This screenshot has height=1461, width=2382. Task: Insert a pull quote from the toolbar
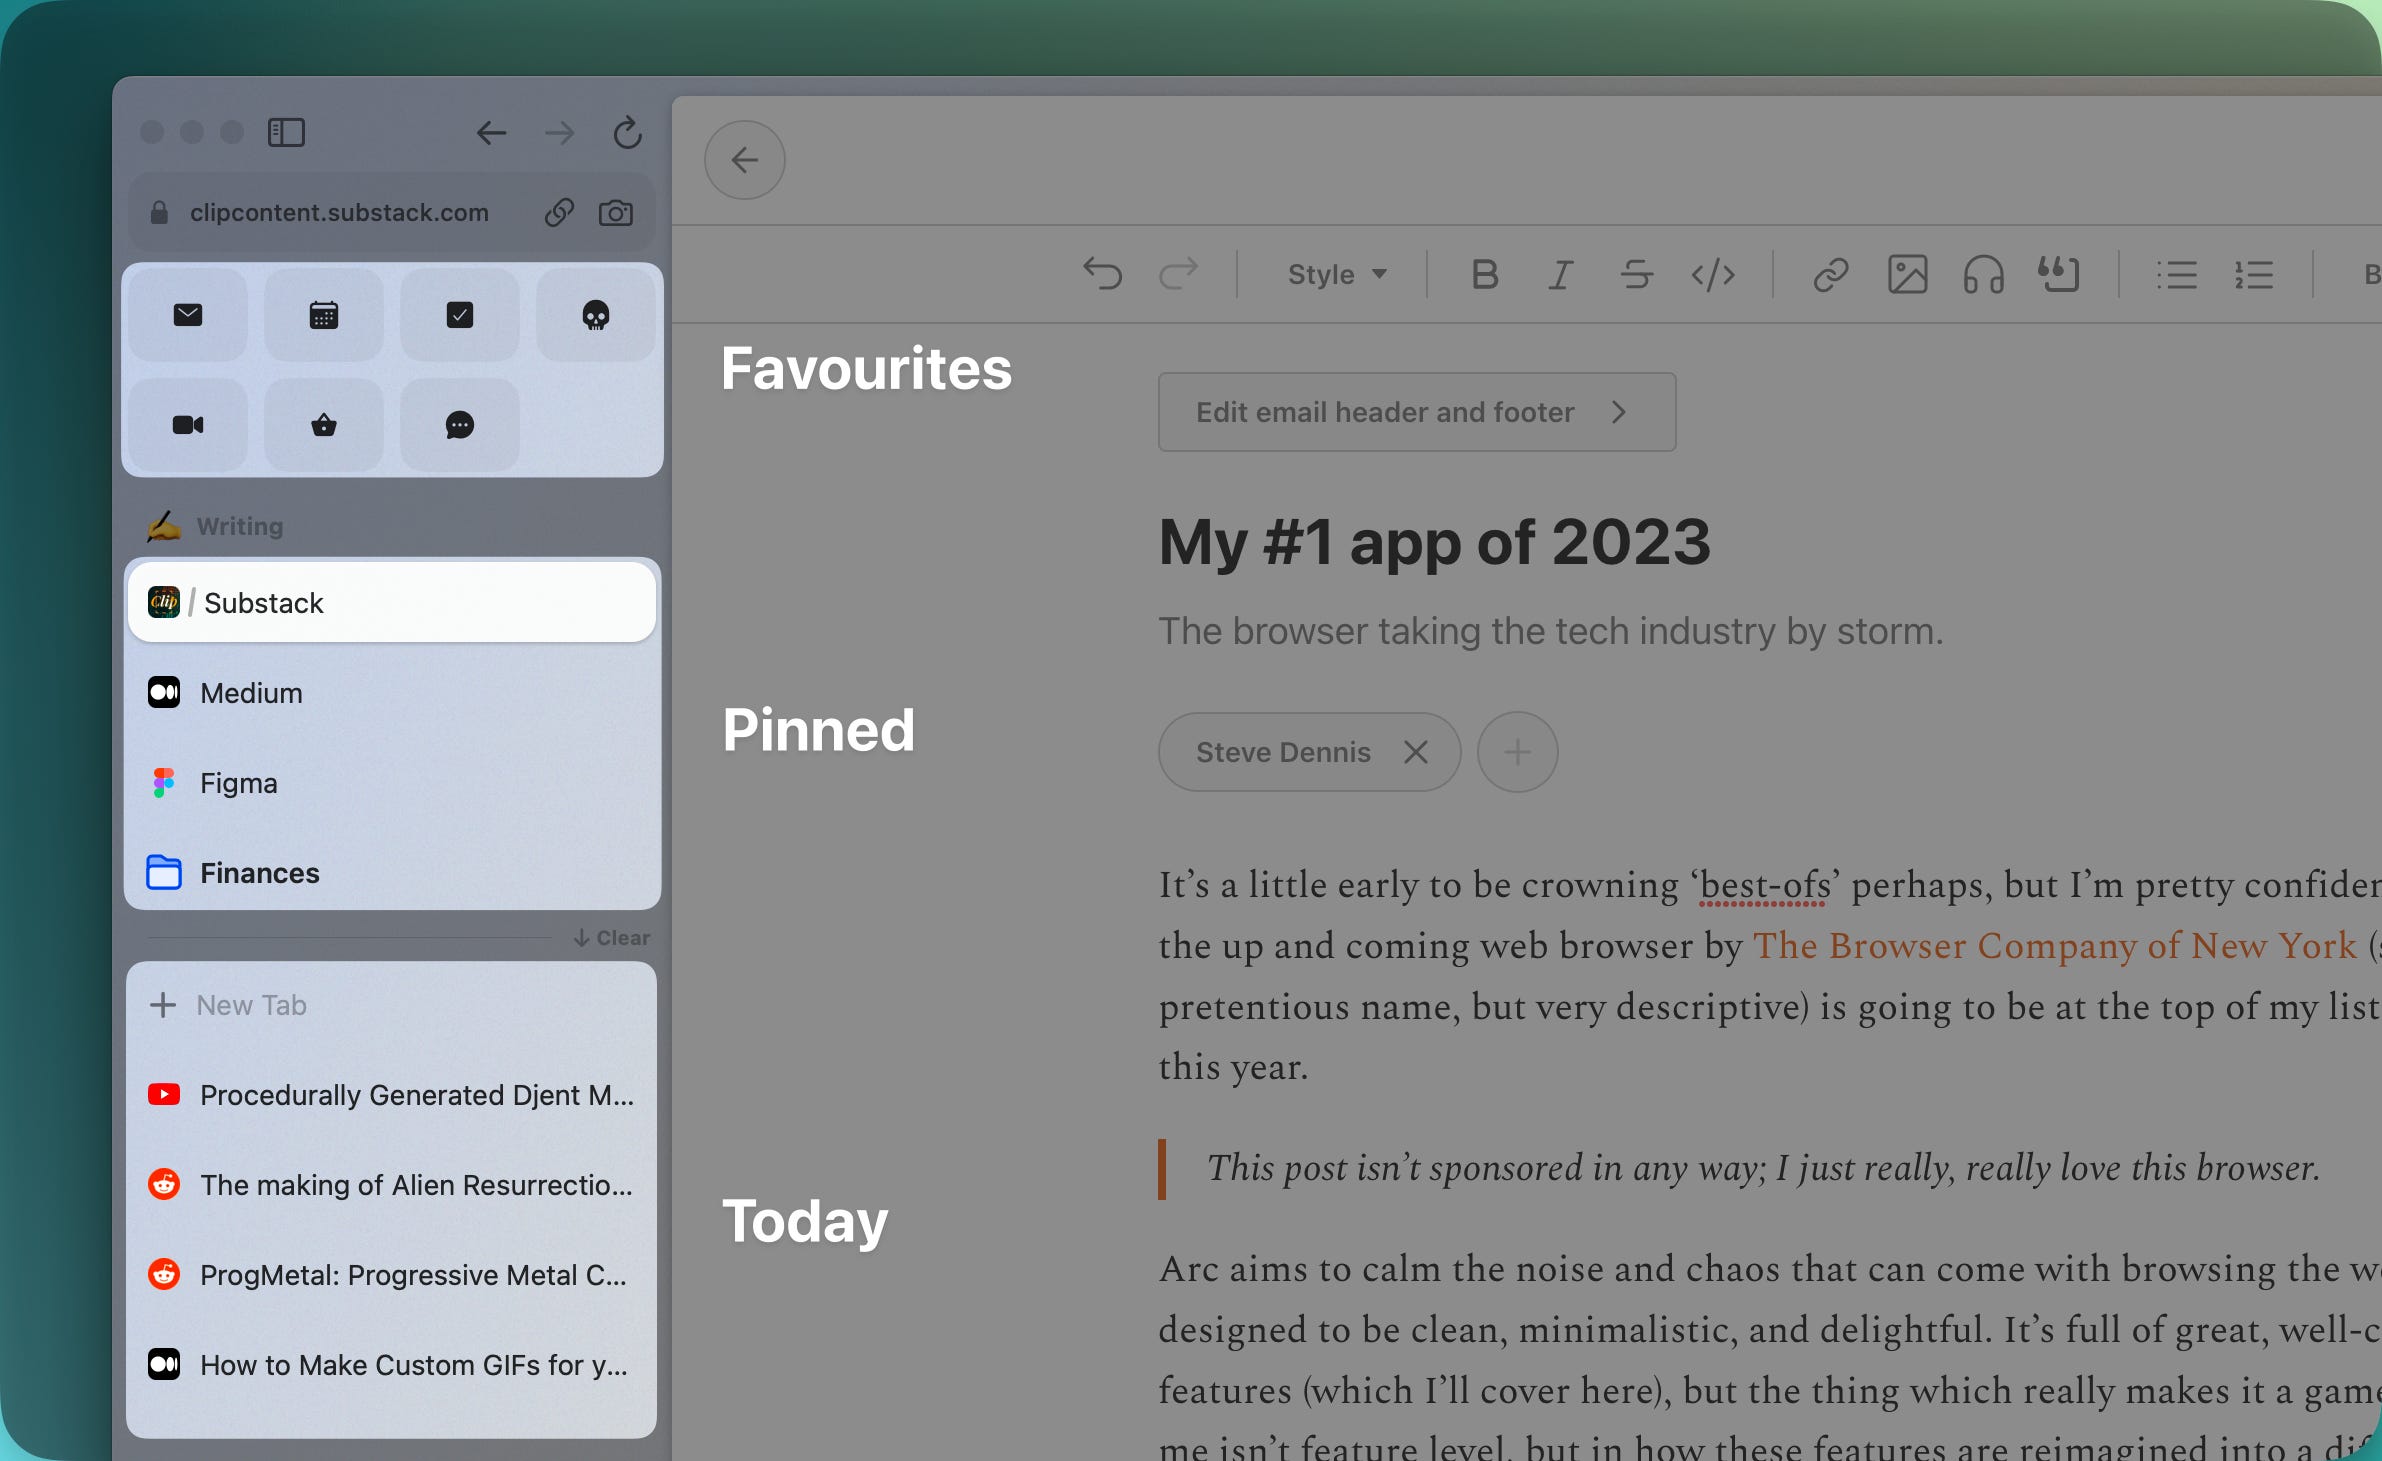tap(2059, 274)
